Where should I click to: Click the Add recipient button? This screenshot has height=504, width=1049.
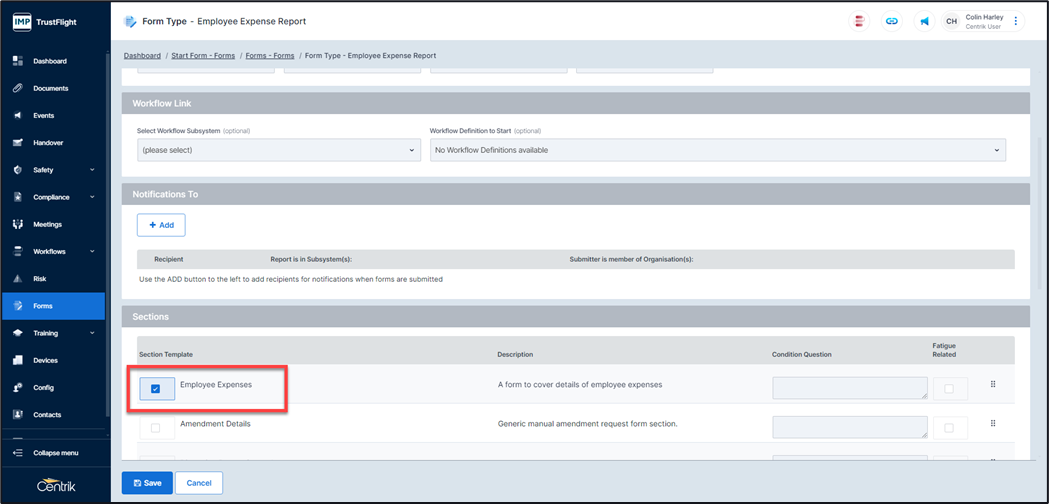tap(161, 226)
